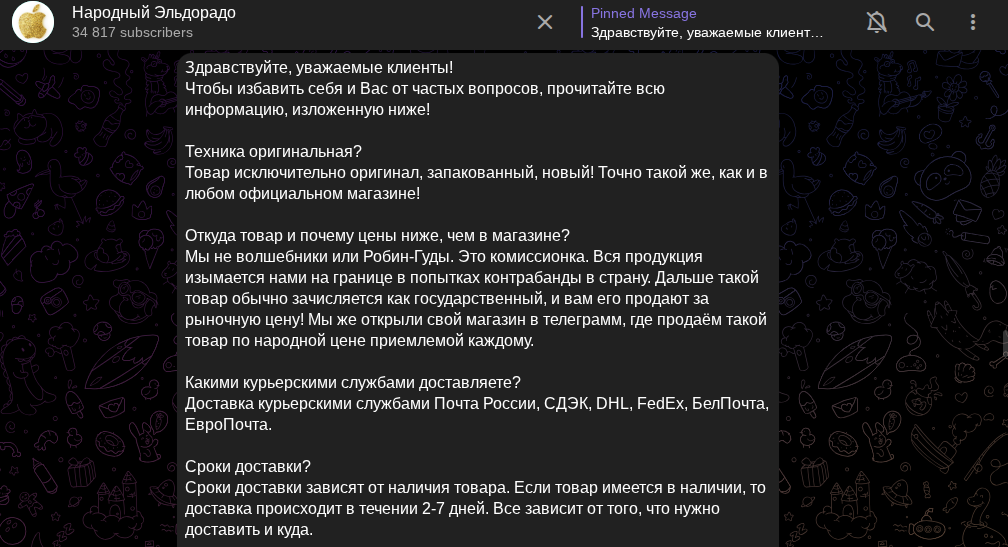Screen dimensions: 1008x547
Task: Dismiss the pinned message with X
Action: click(x=545, y=22)
